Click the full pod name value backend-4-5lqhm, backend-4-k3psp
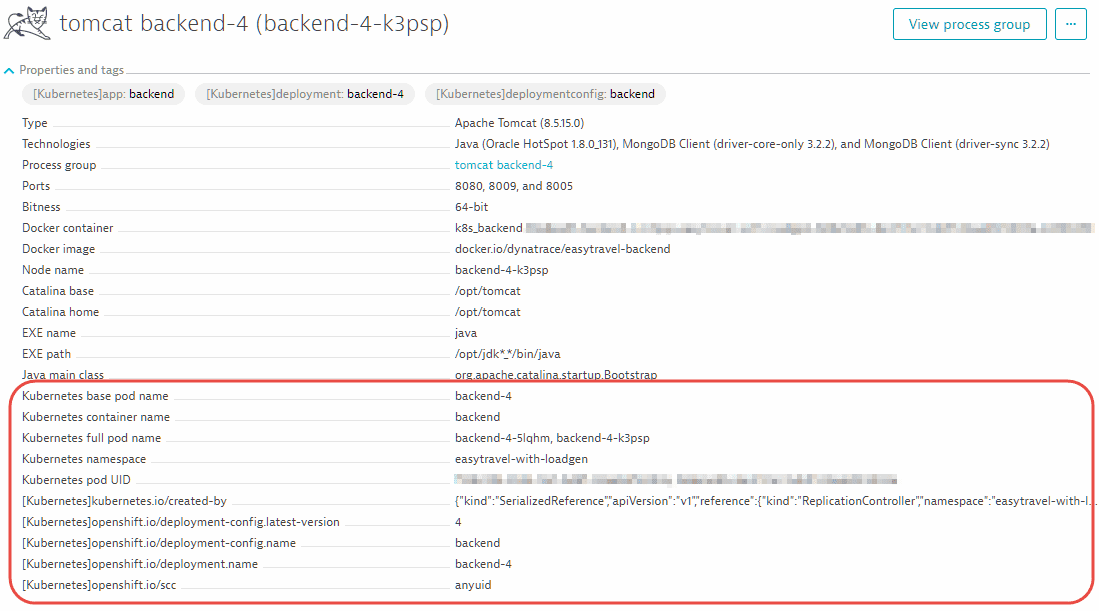This screenshot has width=1099, height=611. click(x=552, y=438)
